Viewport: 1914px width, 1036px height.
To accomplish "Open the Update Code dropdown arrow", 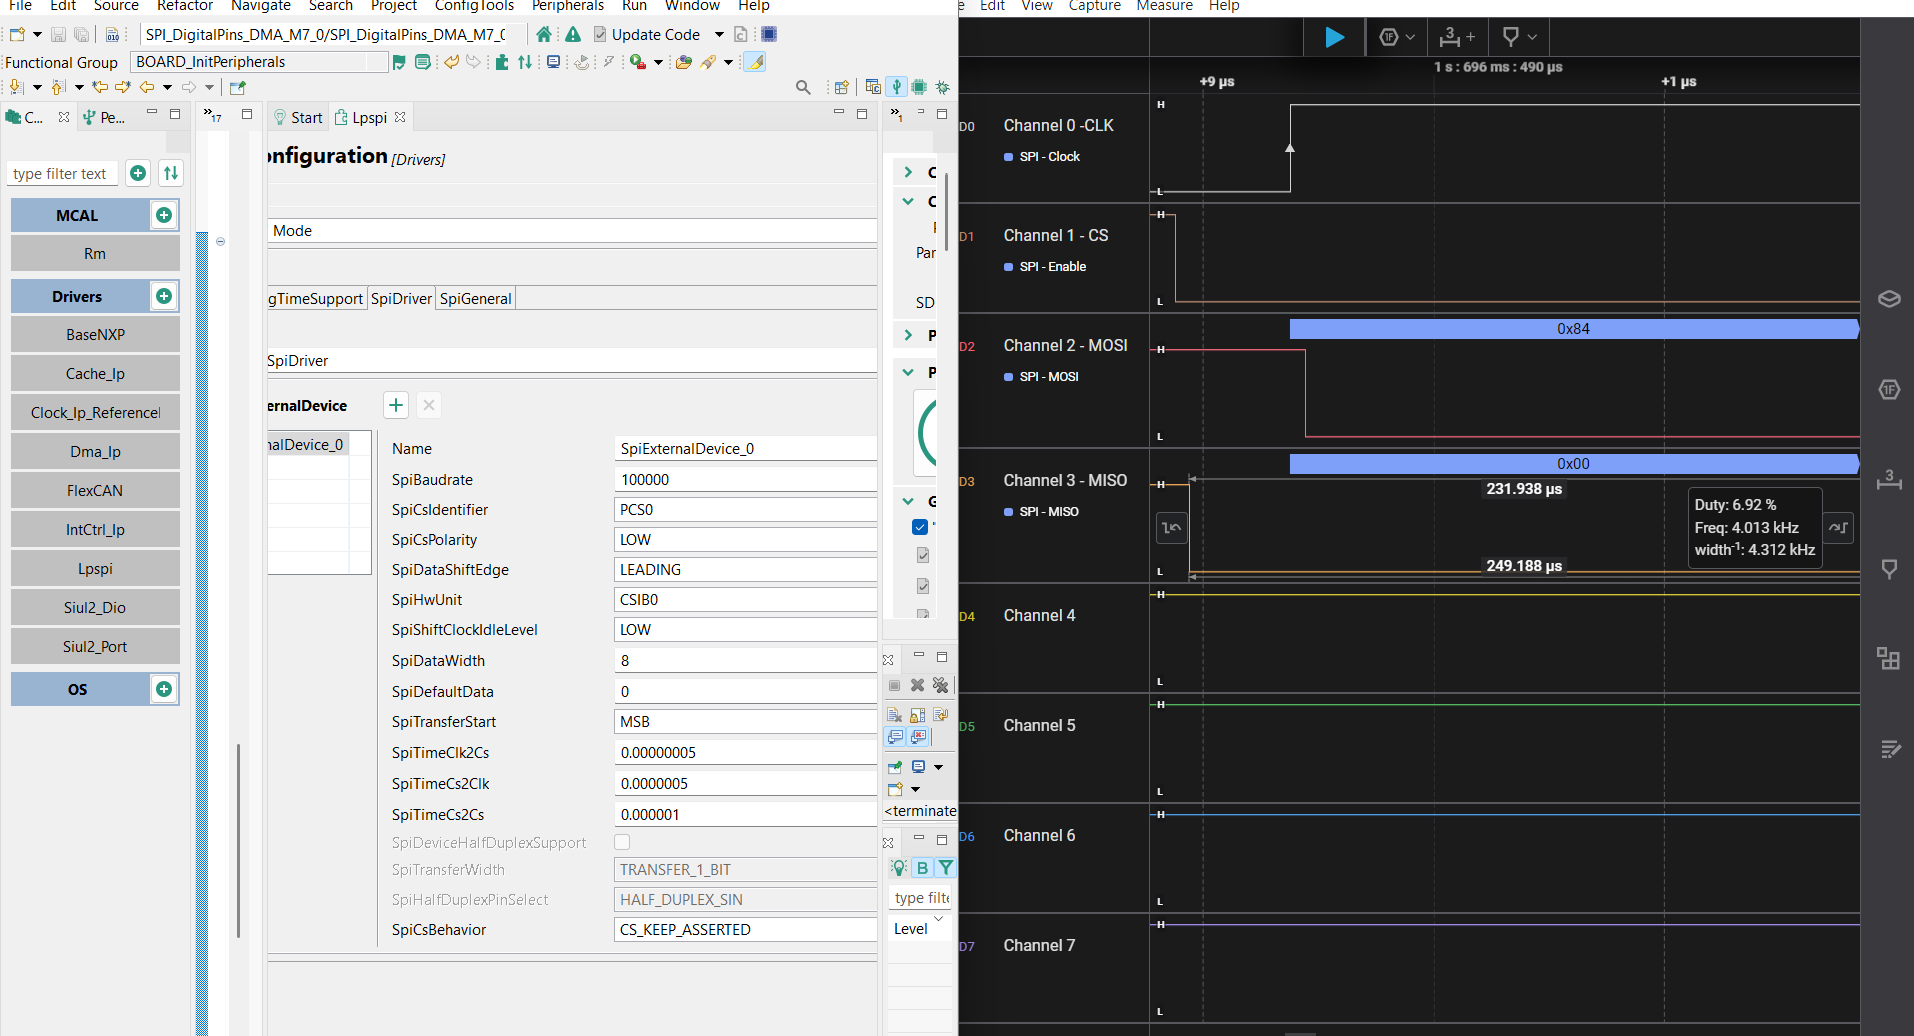I will click(719, 34).
